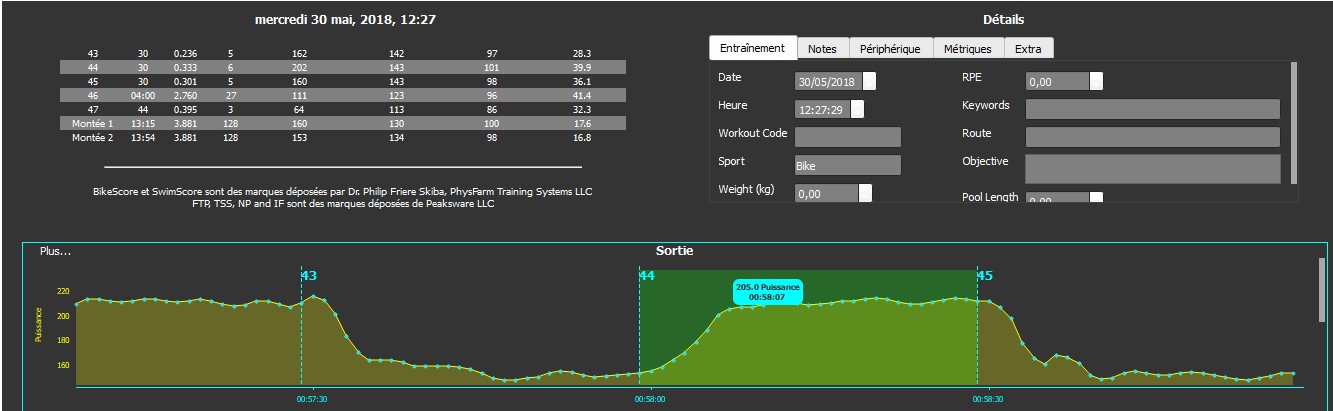Focus the Keywords text field
The height and width of the screenshot is (411, 1333).
pos(1152,109)
